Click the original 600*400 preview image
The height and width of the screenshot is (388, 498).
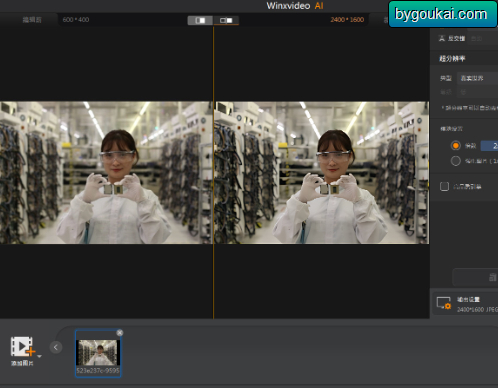tap(106, 173)
